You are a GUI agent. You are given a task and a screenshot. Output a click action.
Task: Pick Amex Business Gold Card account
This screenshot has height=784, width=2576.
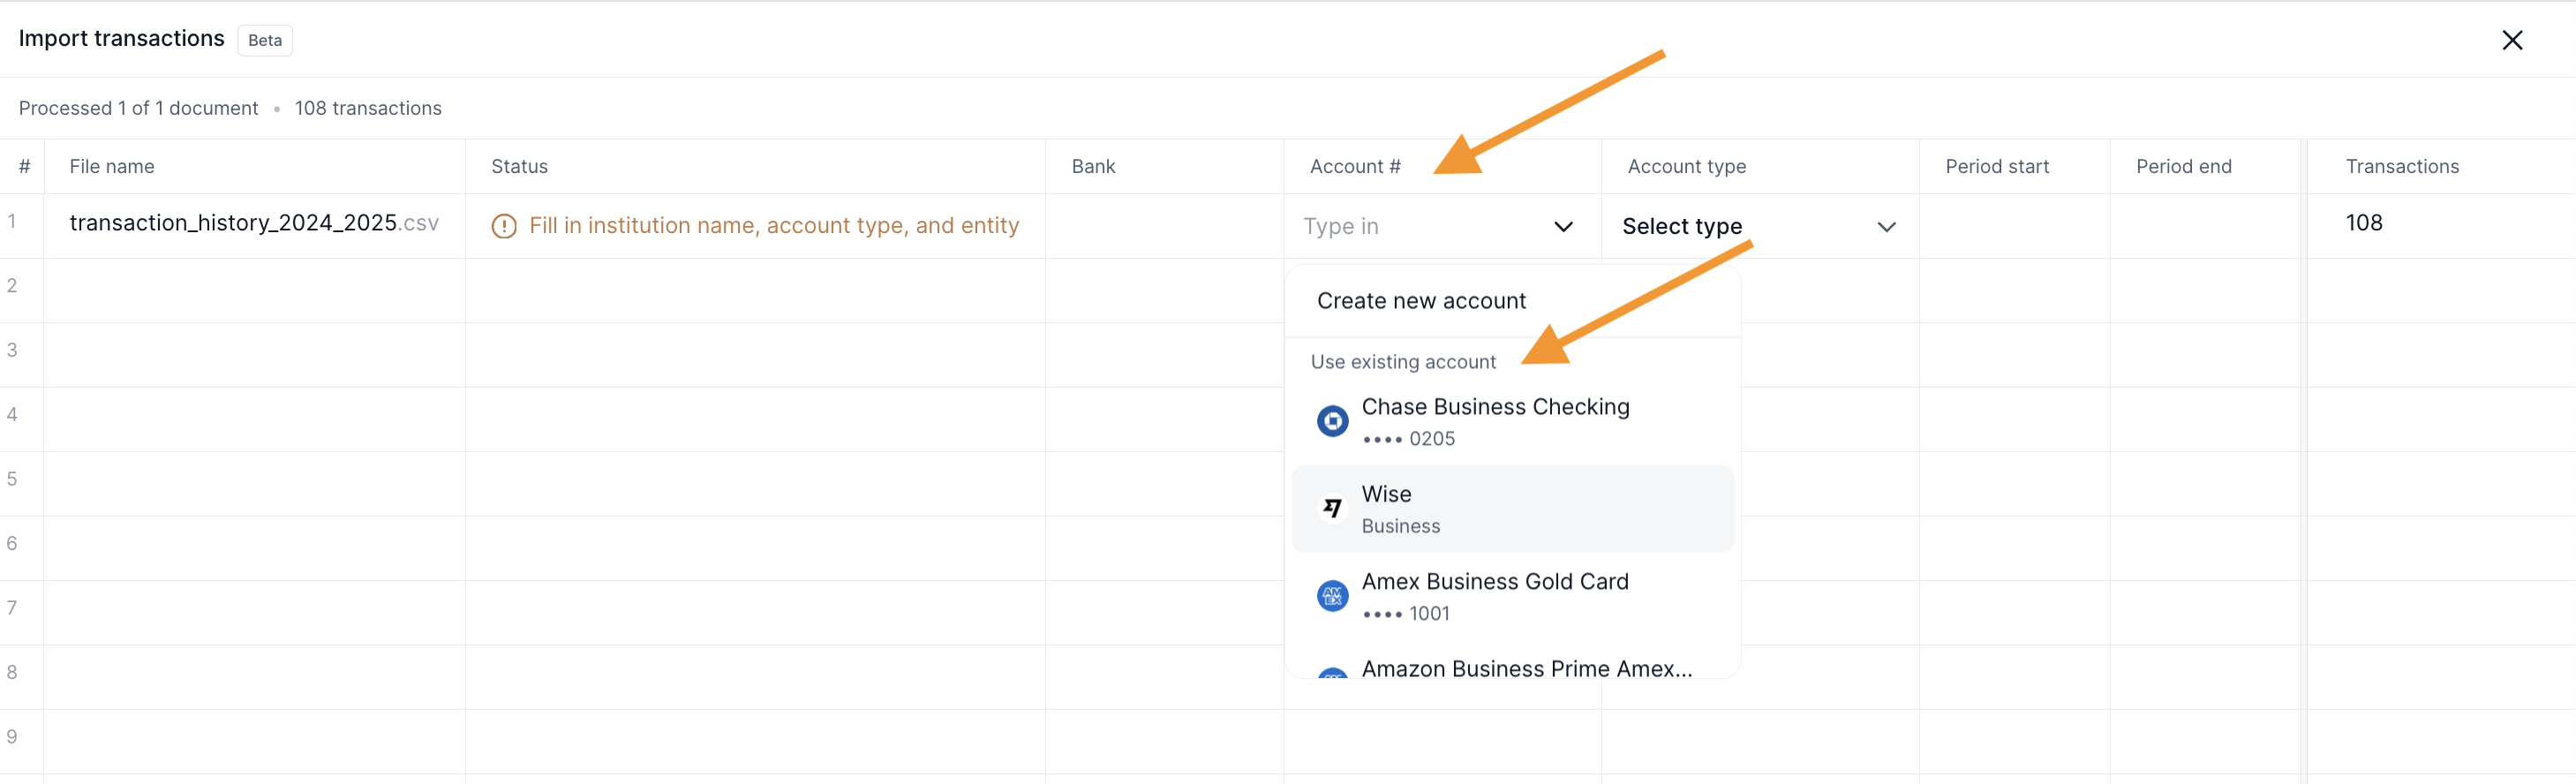pos(1512,596)
